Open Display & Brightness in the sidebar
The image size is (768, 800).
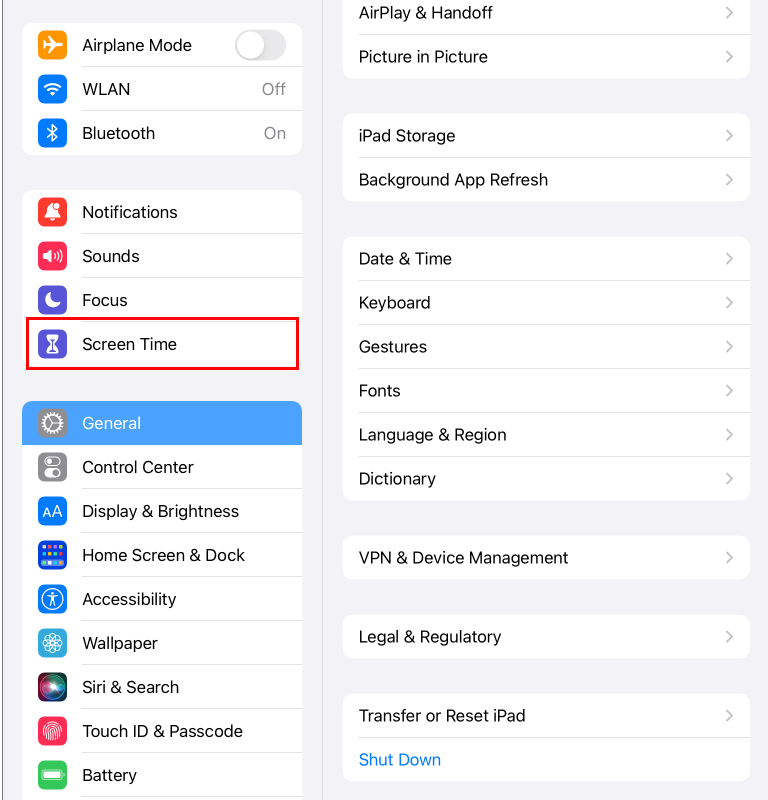pos(162,511)
